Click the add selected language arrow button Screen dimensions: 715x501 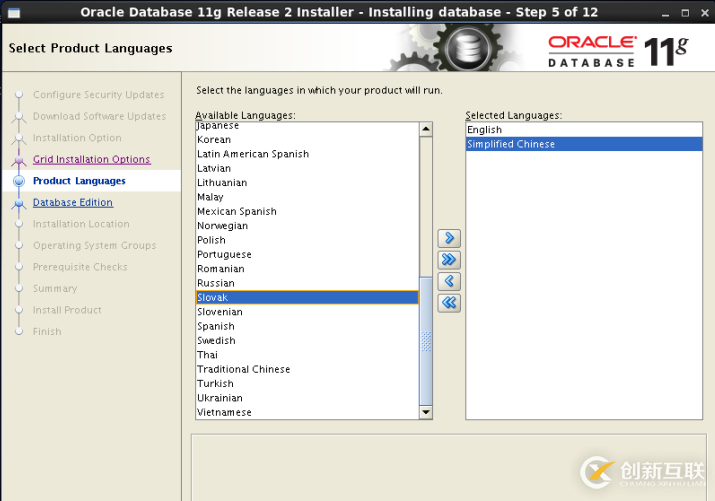(x=449, y=238)
